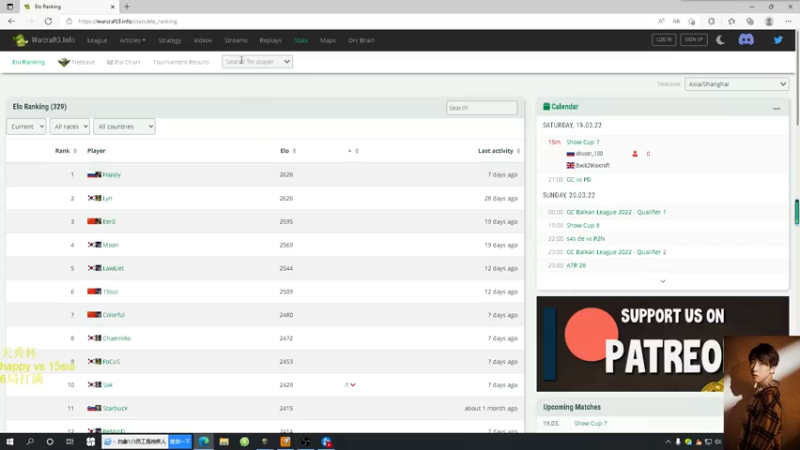Image resolution: width=800 pixels, height=450 pixels.
Task: Switch to the Netease tab
Action: coord(77,62)
